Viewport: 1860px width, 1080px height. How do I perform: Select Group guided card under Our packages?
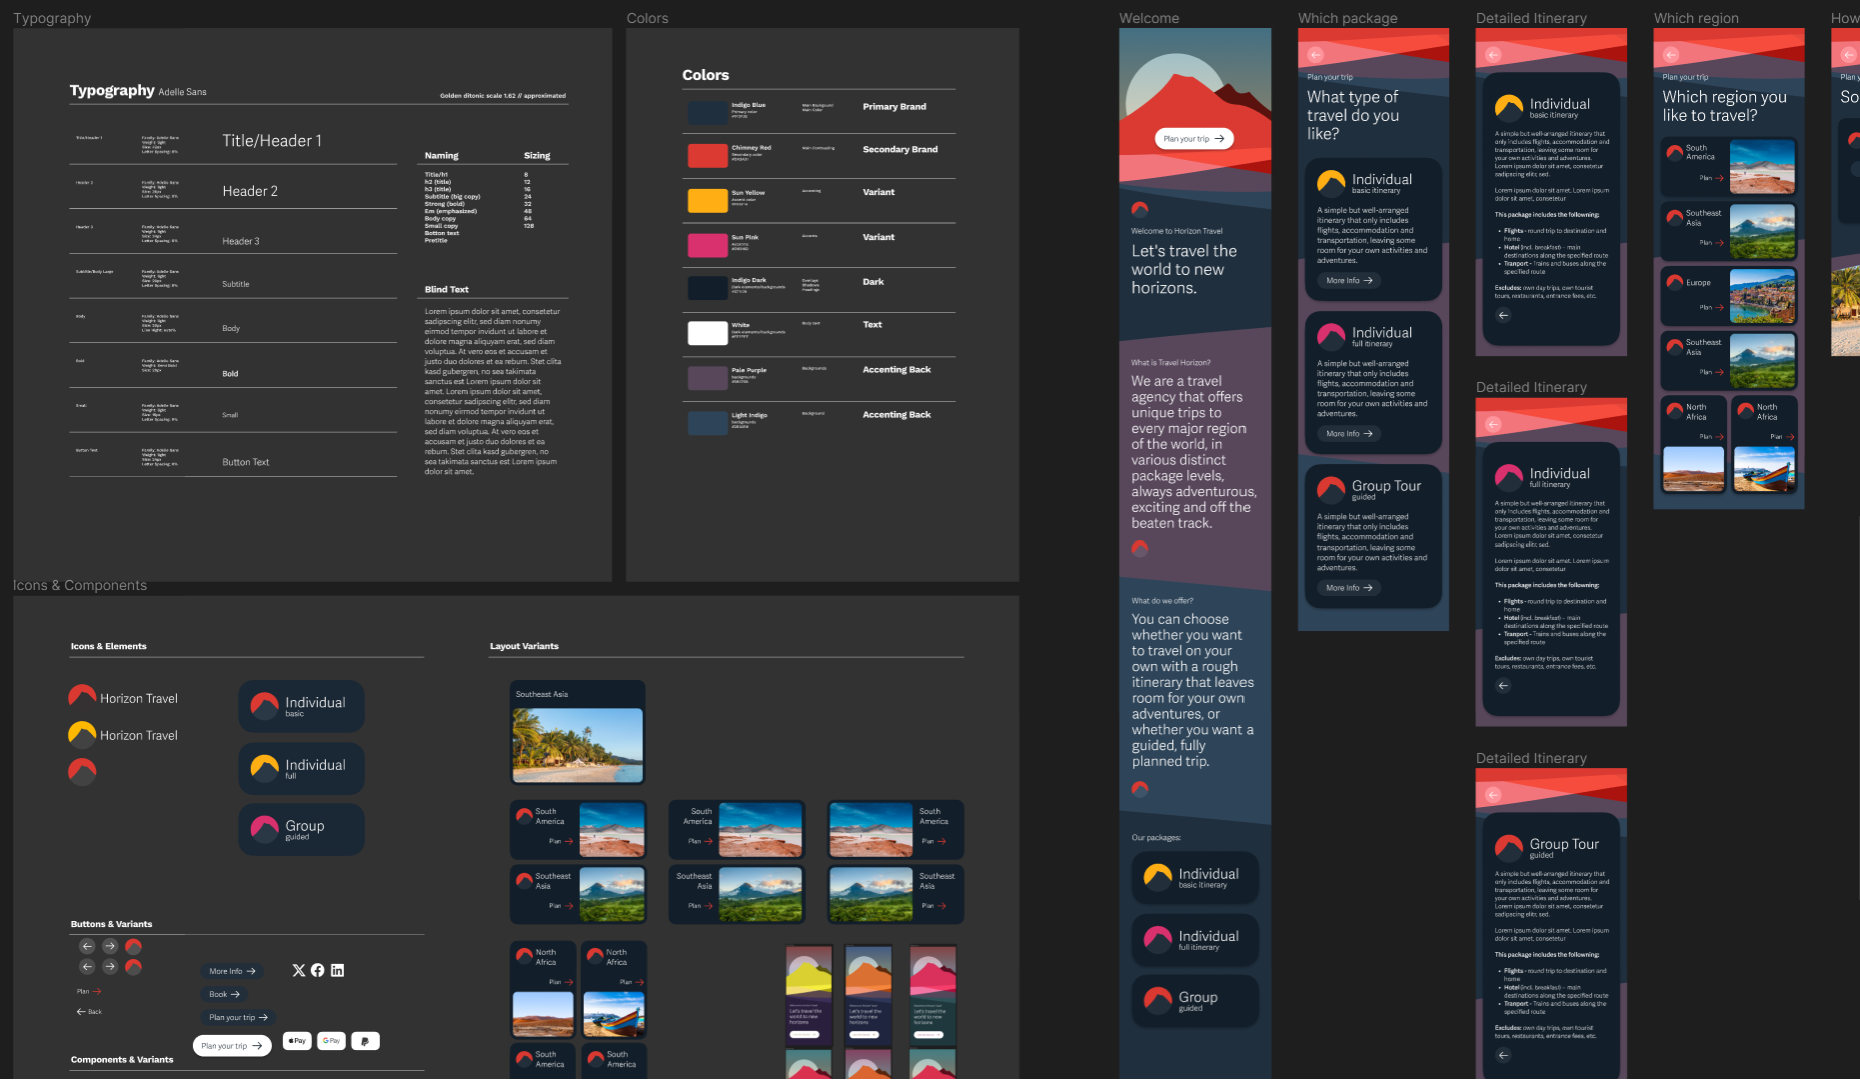tap(1195, 1001)
